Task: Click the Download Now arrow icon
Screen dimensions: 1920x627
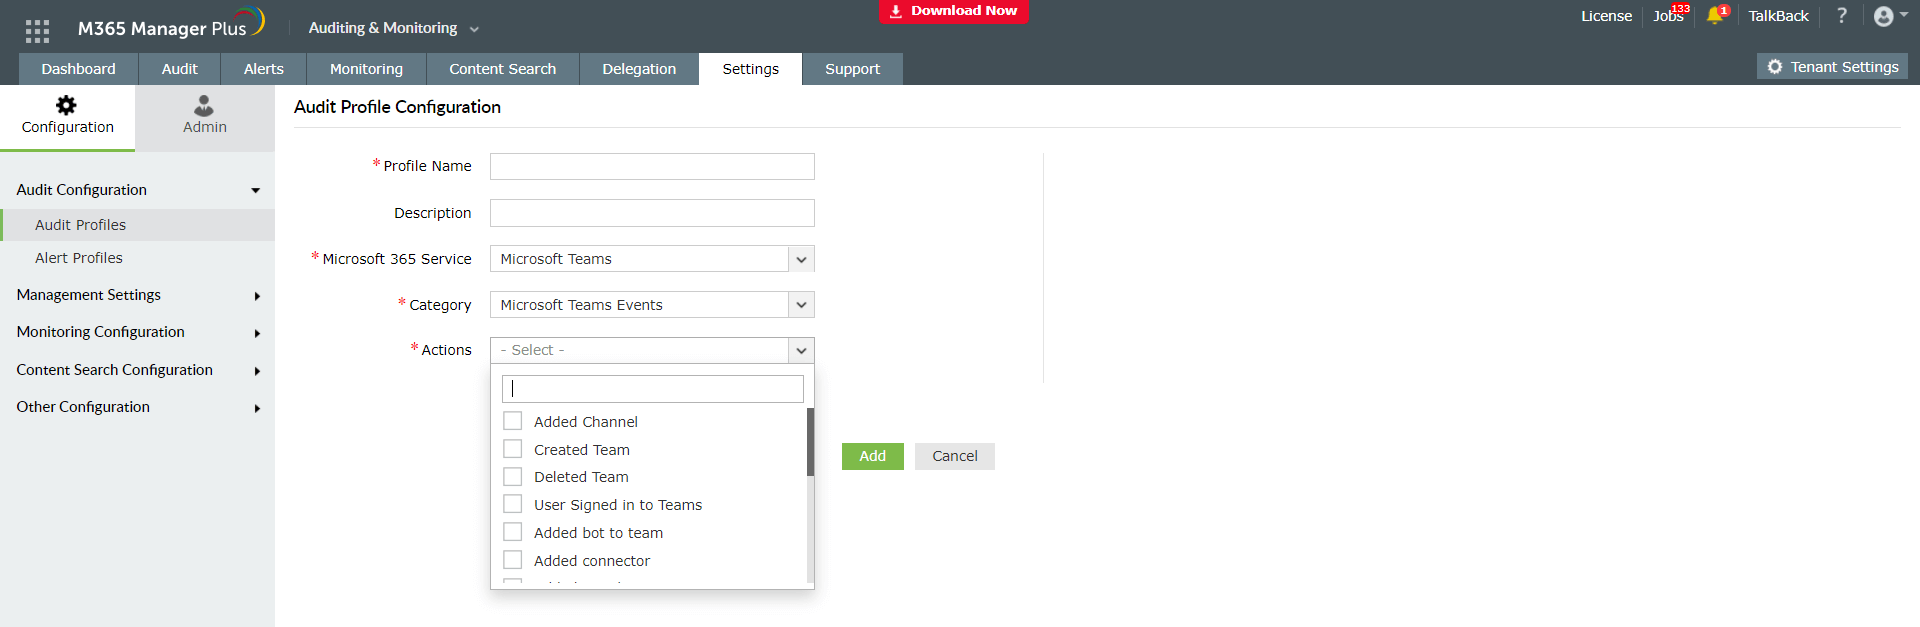Action: [x=896, y=11]
